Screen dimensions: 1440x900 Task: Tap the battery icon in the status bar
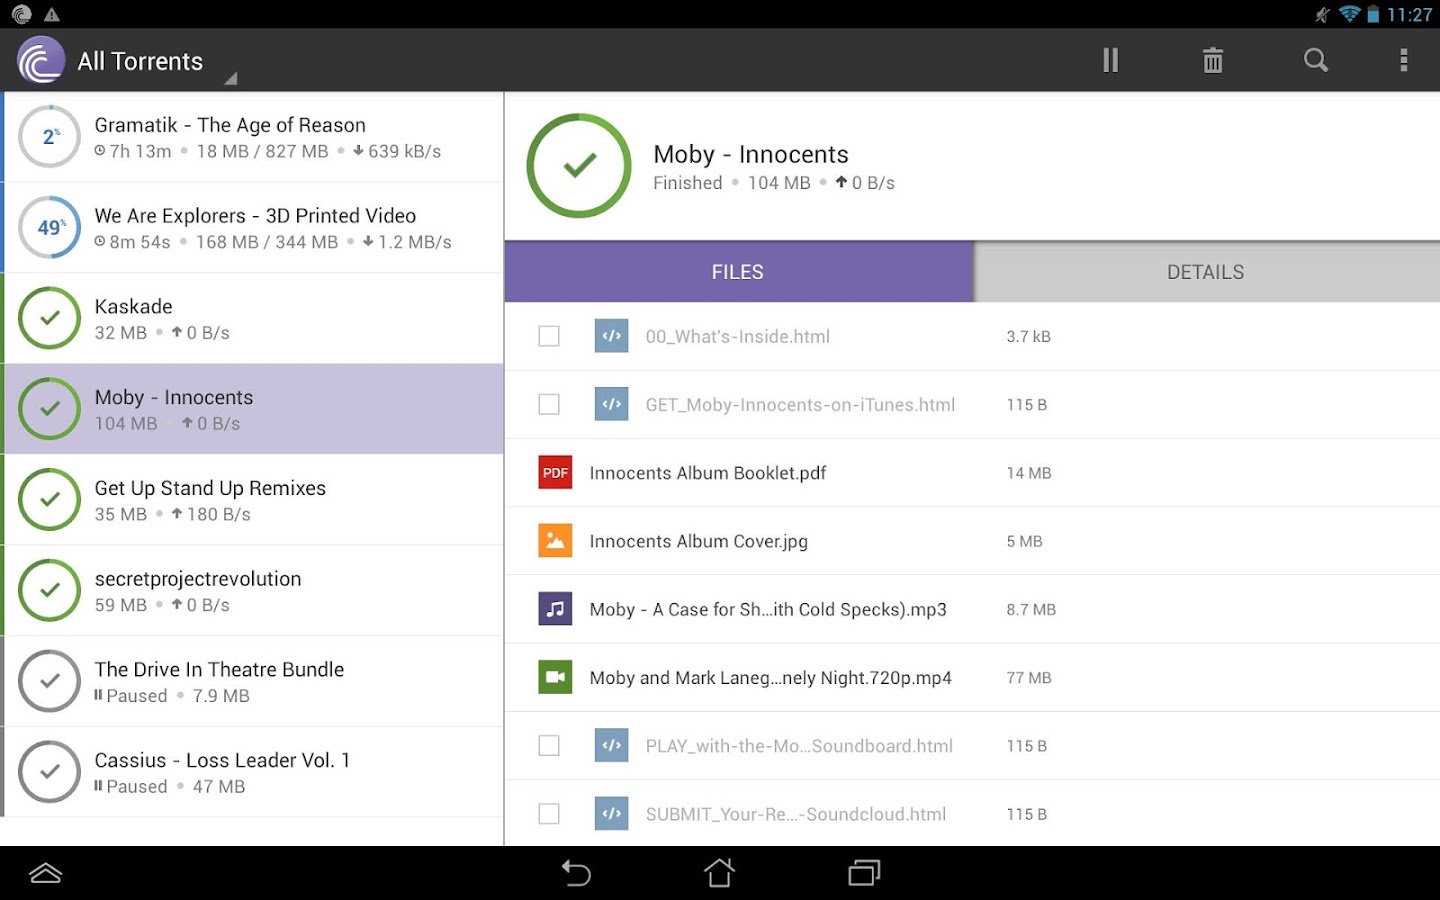coord(1374,14)
